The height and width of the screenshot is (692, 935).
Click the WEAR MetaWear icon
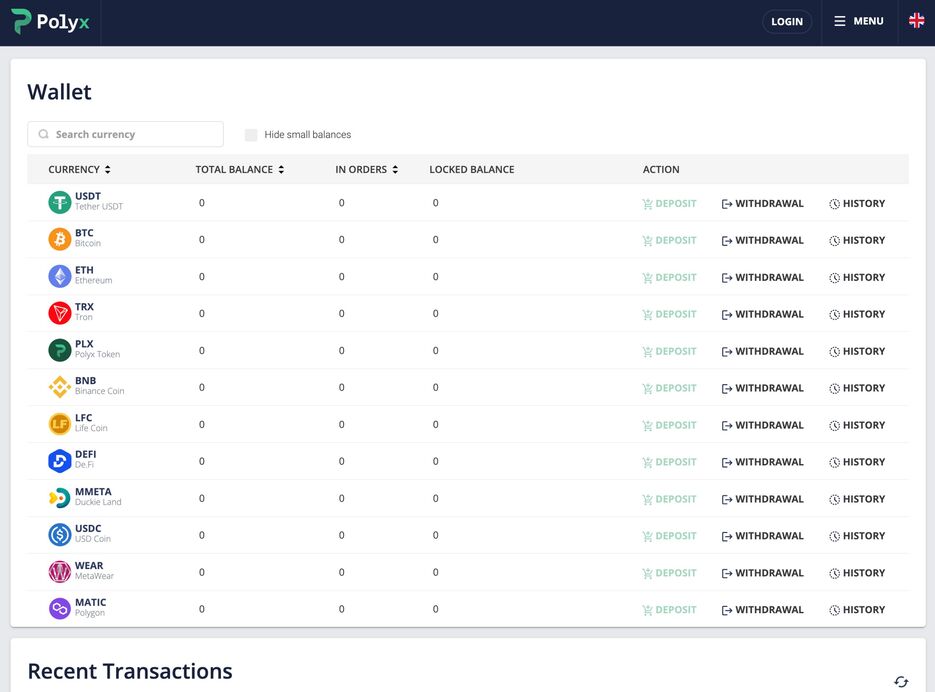(60, 572)
